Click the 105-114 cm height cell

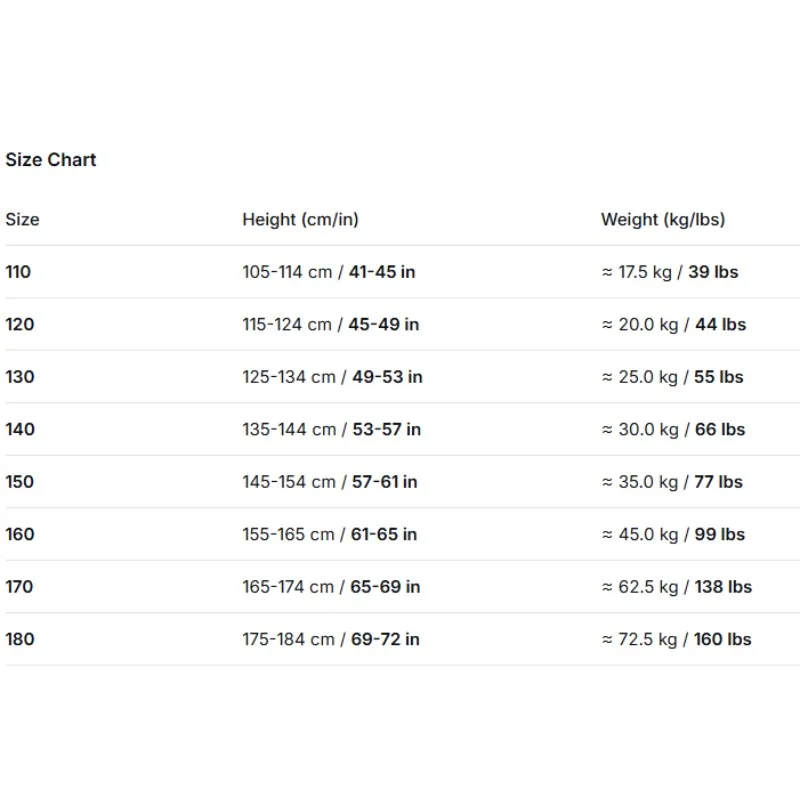click(329, 272)
